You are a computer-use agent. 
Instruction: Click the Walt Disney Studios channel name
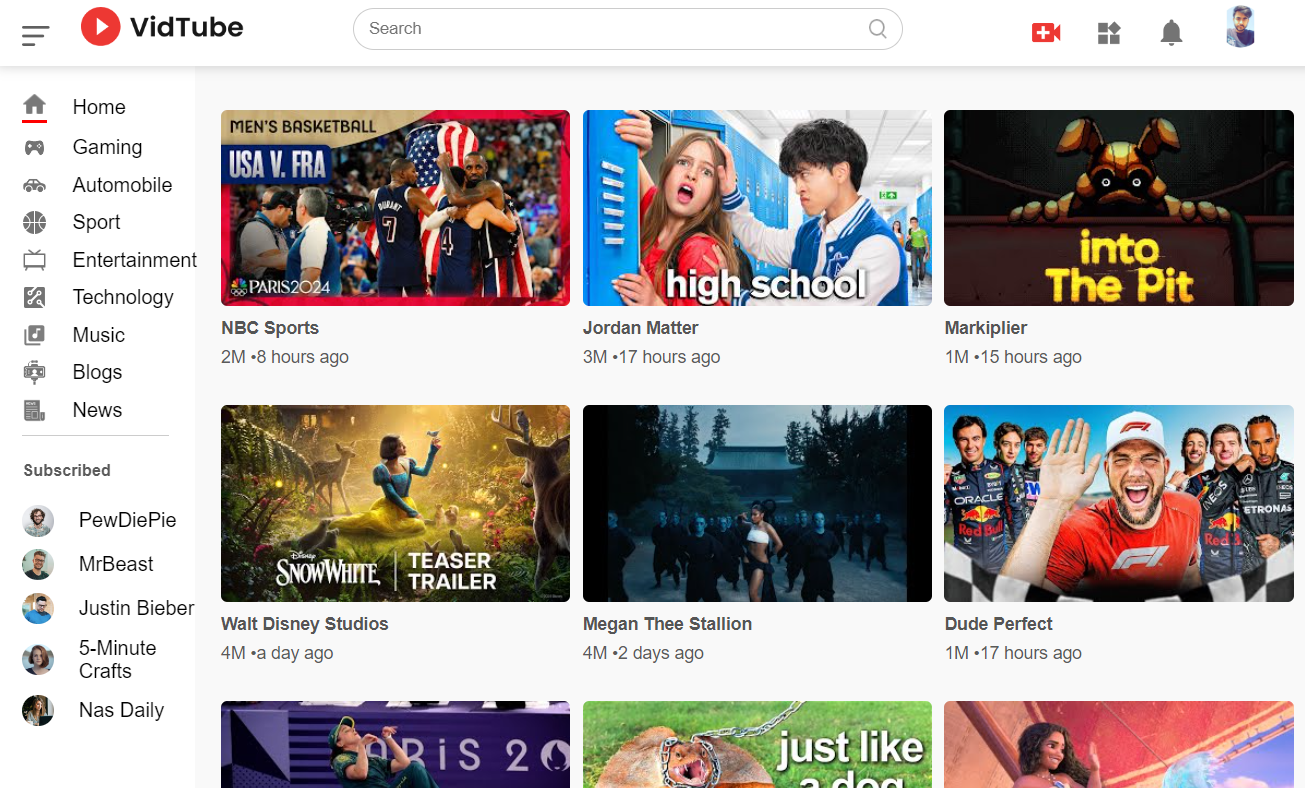tap(304, 624)
